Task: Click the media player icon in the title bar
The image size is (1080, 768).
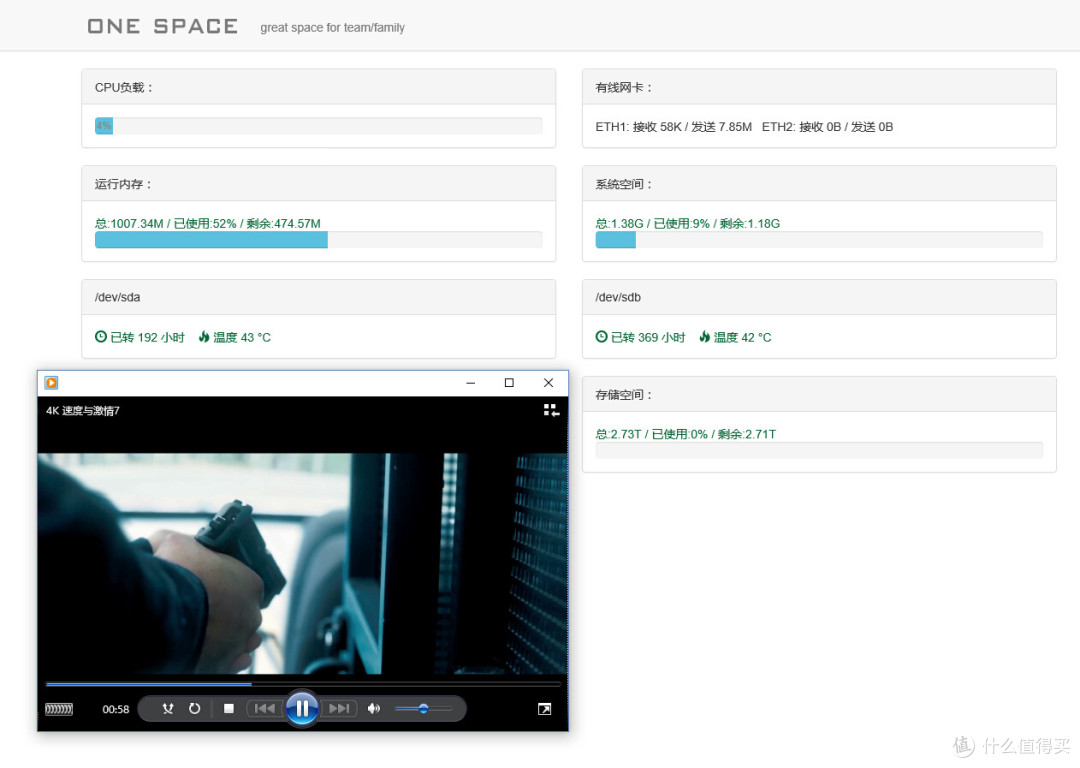Action: coord(51,383)
